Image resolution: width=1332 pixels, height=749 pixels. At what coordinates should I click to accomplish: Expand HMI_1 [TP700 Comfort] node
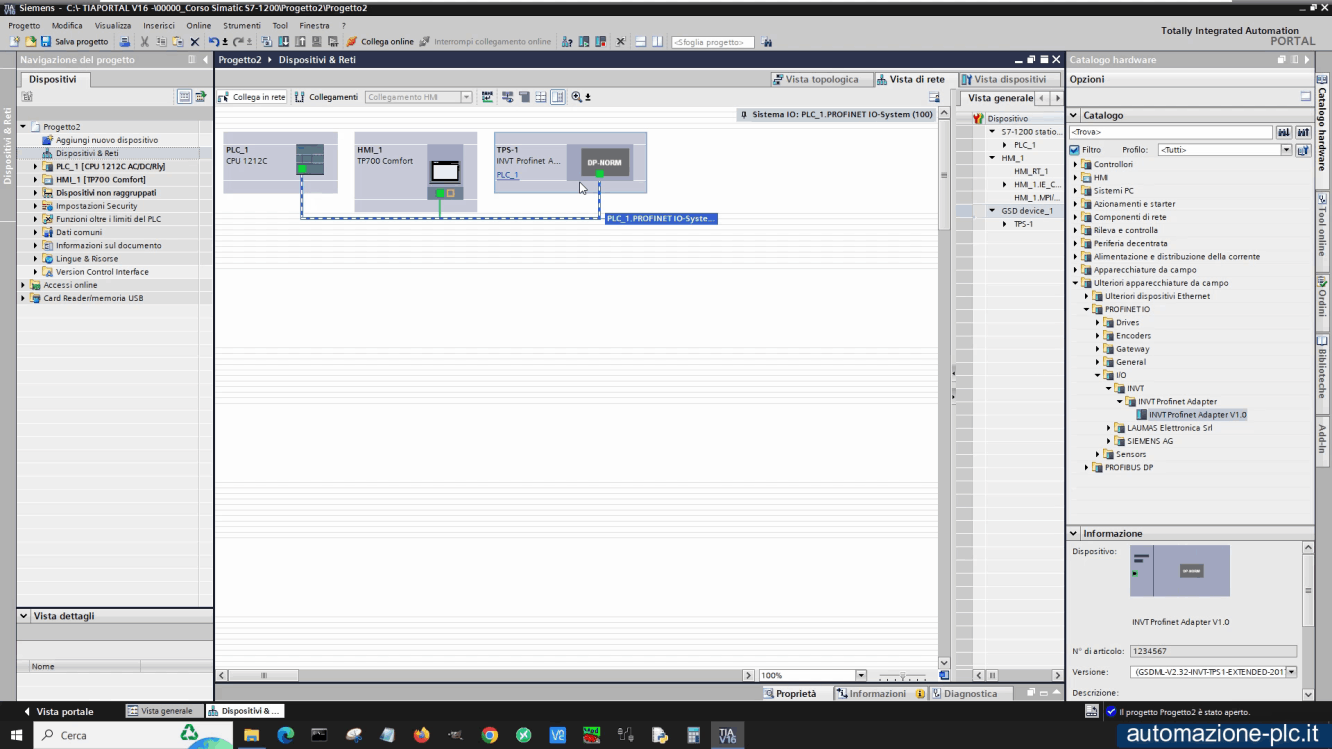point(36,180)
